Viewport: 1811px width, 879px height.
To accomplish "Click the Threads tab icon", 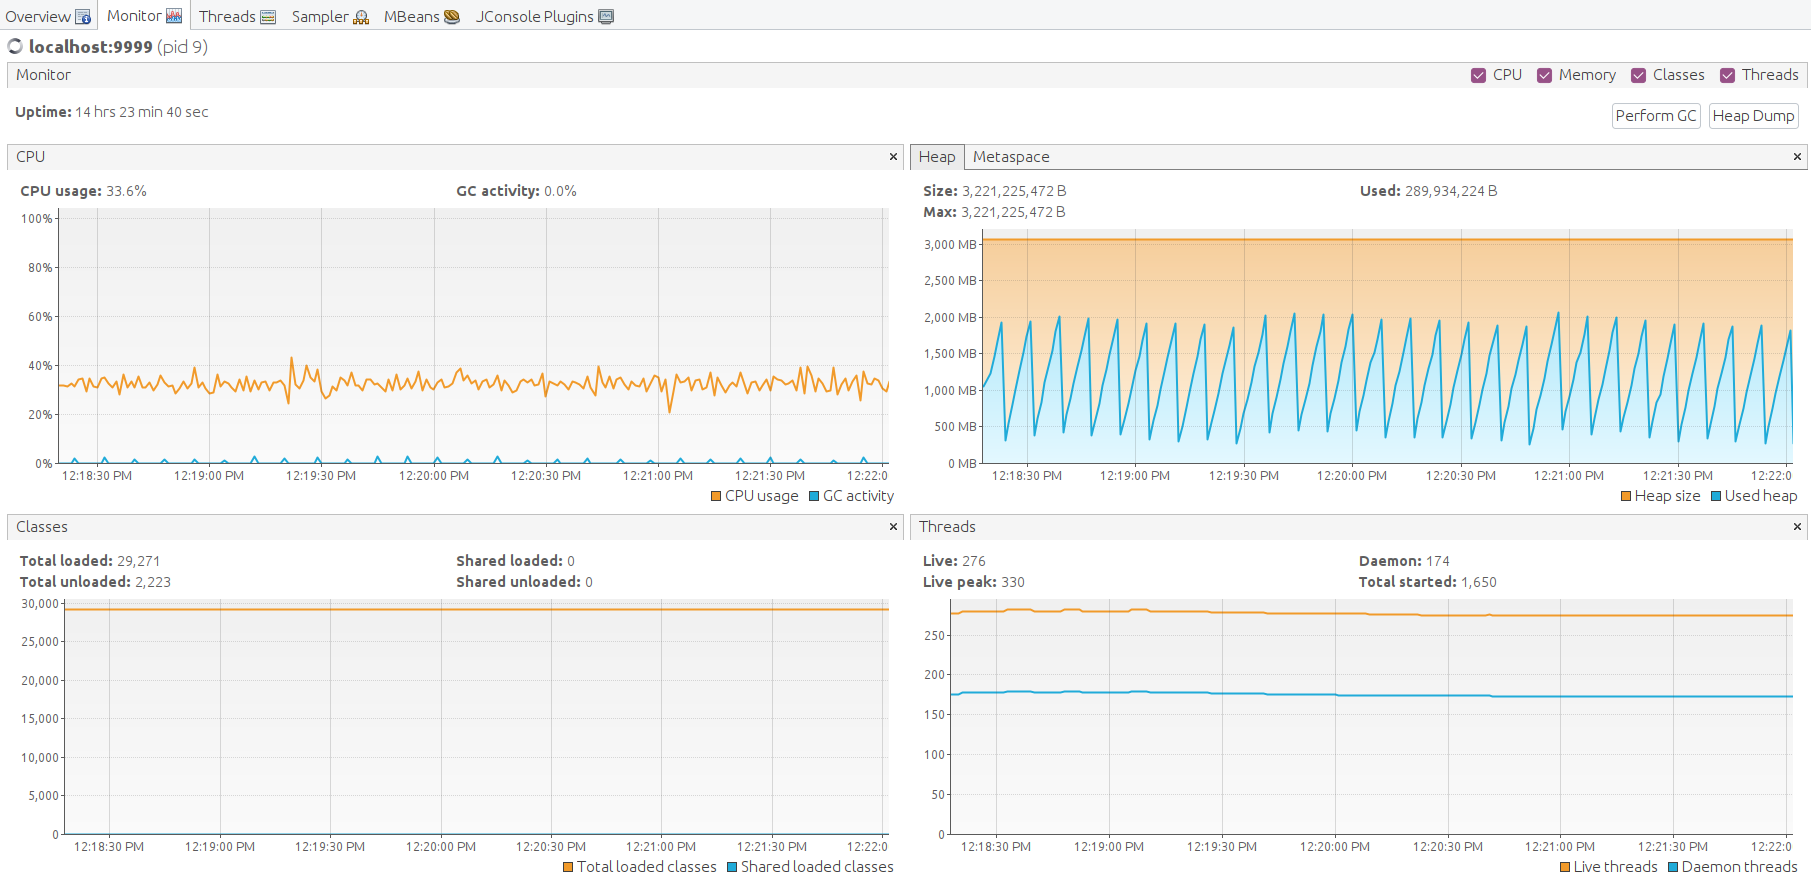I will (268, 17).
